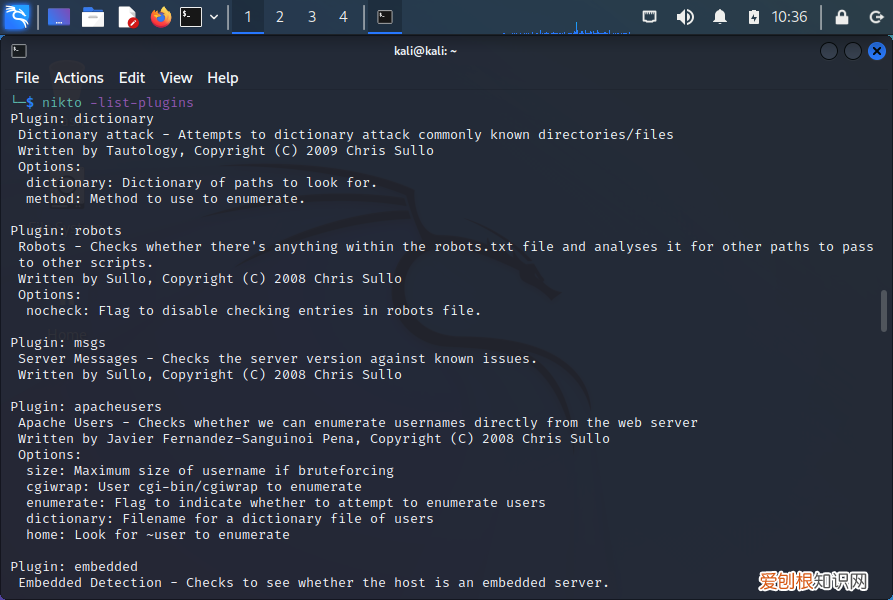
Task: Open the Actions menu
Action: pos(79,78)
